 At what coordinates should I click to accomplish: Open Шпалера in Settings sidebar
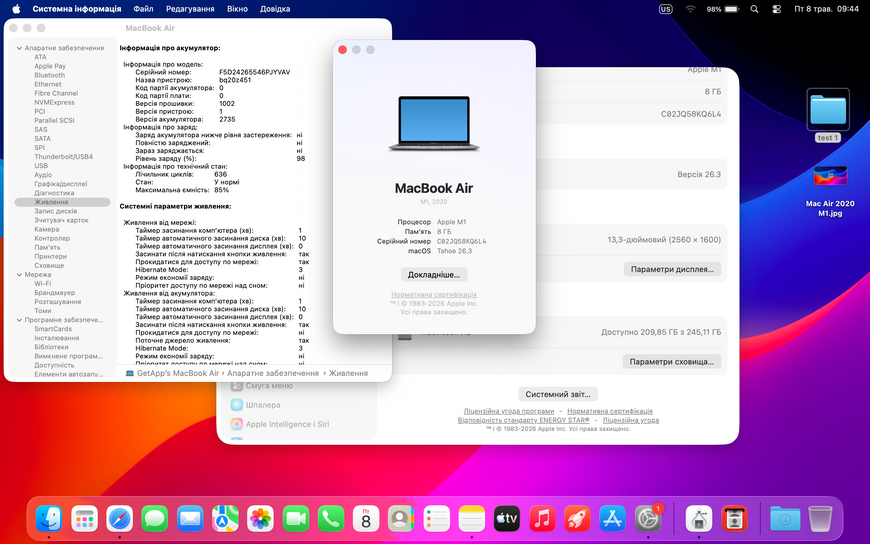pyautogui.click(x=255, y=405)
